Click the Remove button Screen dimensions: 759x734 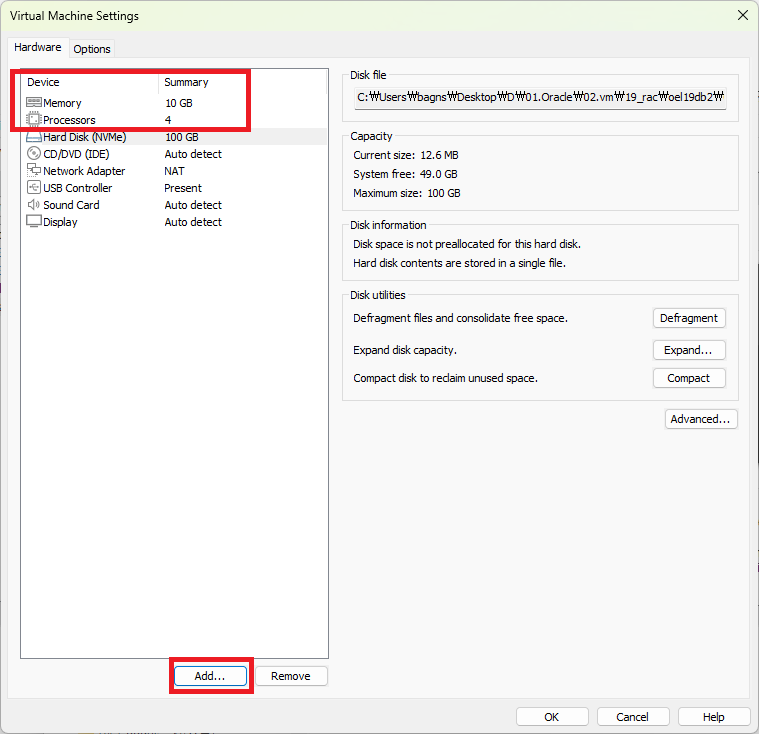(x=291, y=676)
